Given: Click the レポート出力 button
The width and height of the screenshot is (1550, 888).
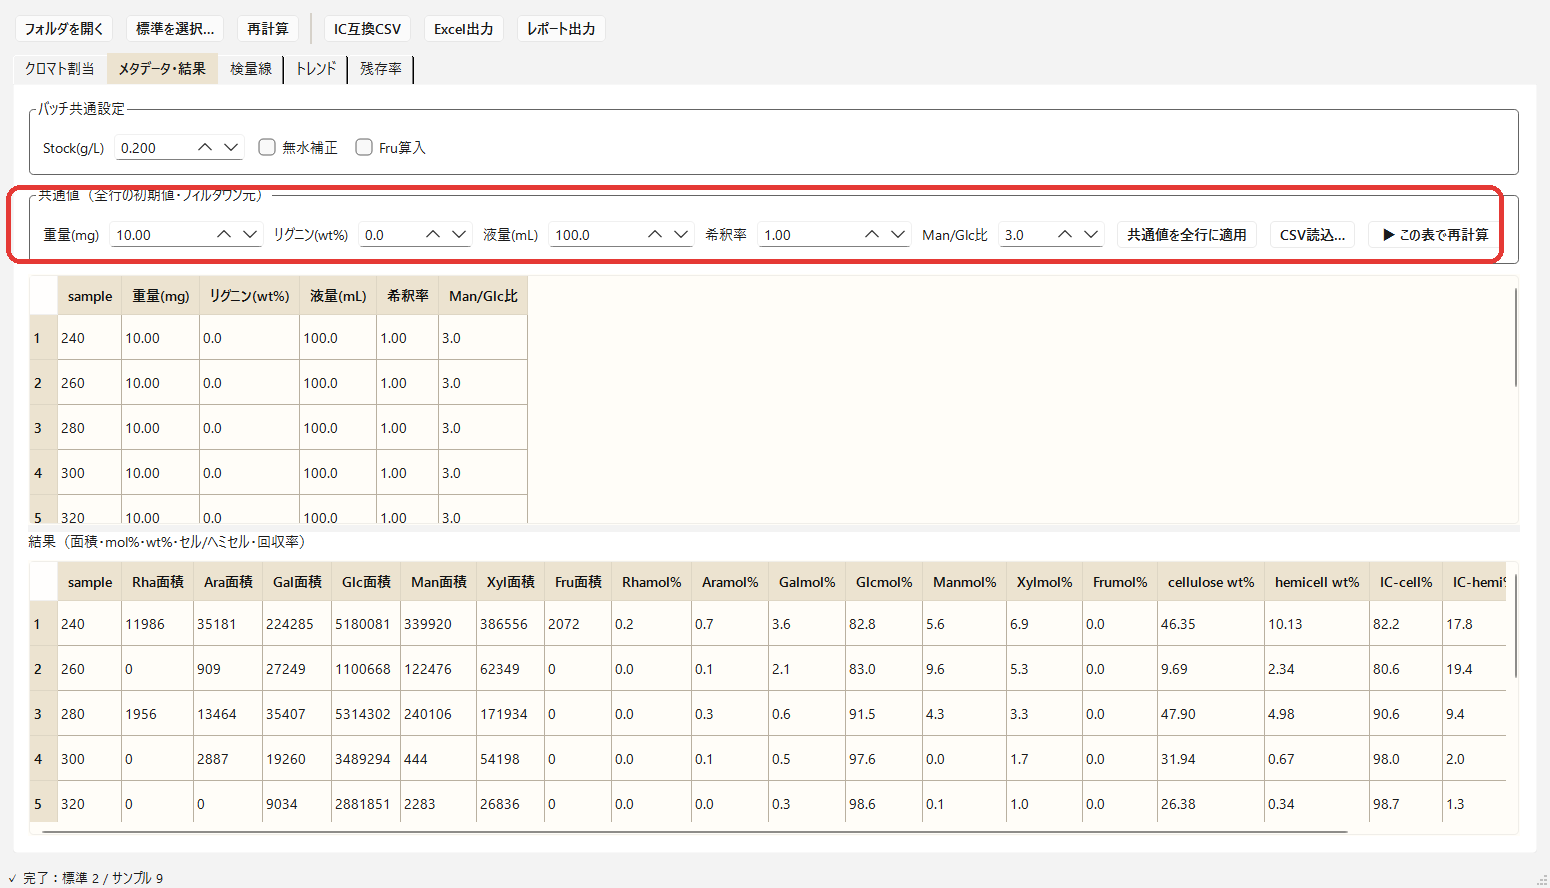Looking at the screenshot, I should coord(561,29).
